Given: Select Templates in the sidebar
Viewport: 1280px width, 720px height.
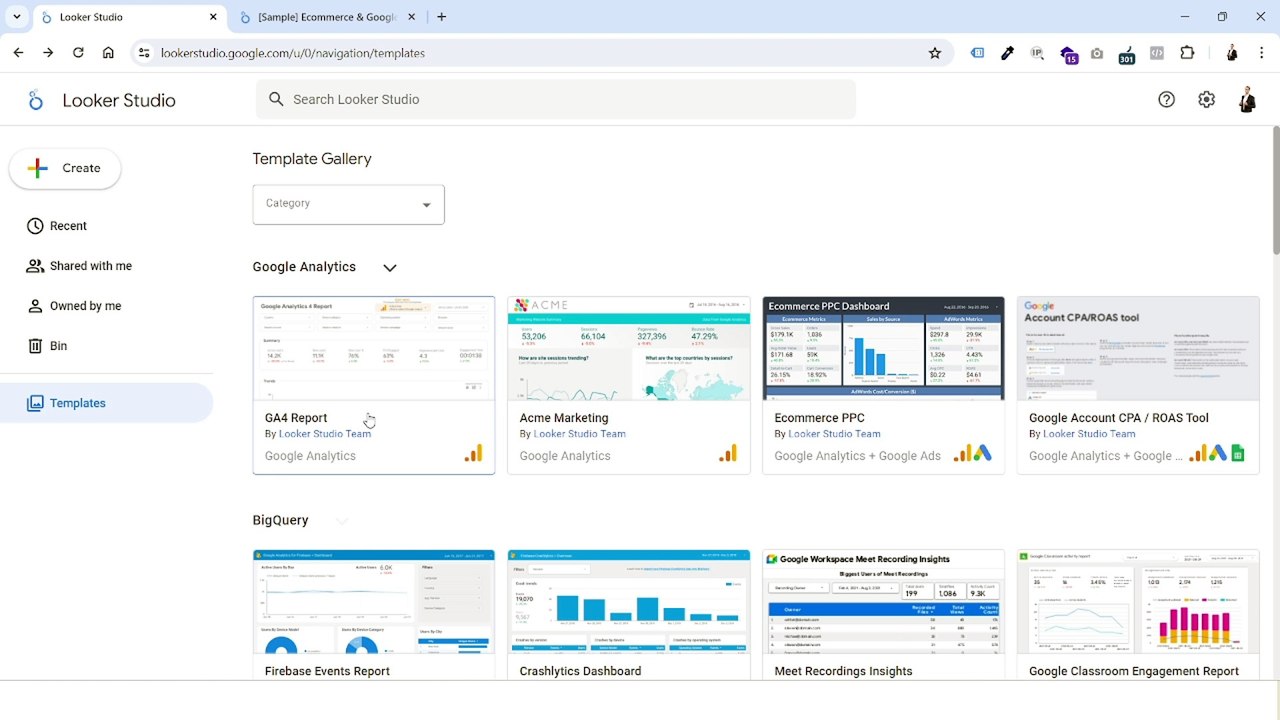Looking at the screenshot, I should pyautogui.click(x=106, y=403).
